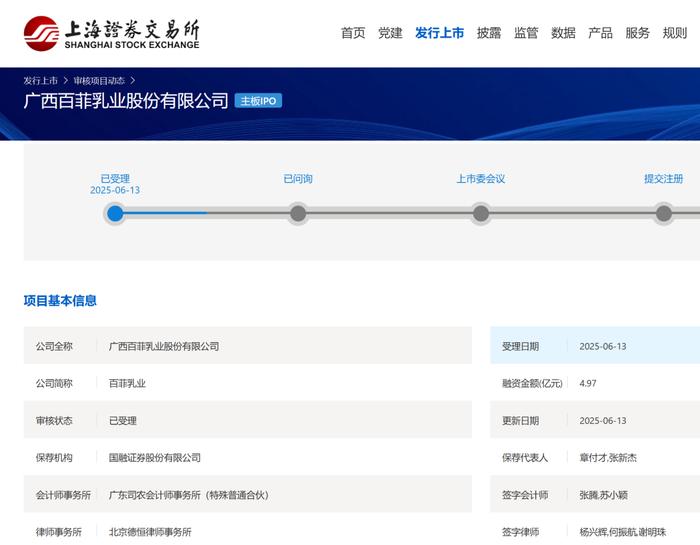Go to 发行上市 breadcrumb link
The image size is (700, 545).
(41, 81)
